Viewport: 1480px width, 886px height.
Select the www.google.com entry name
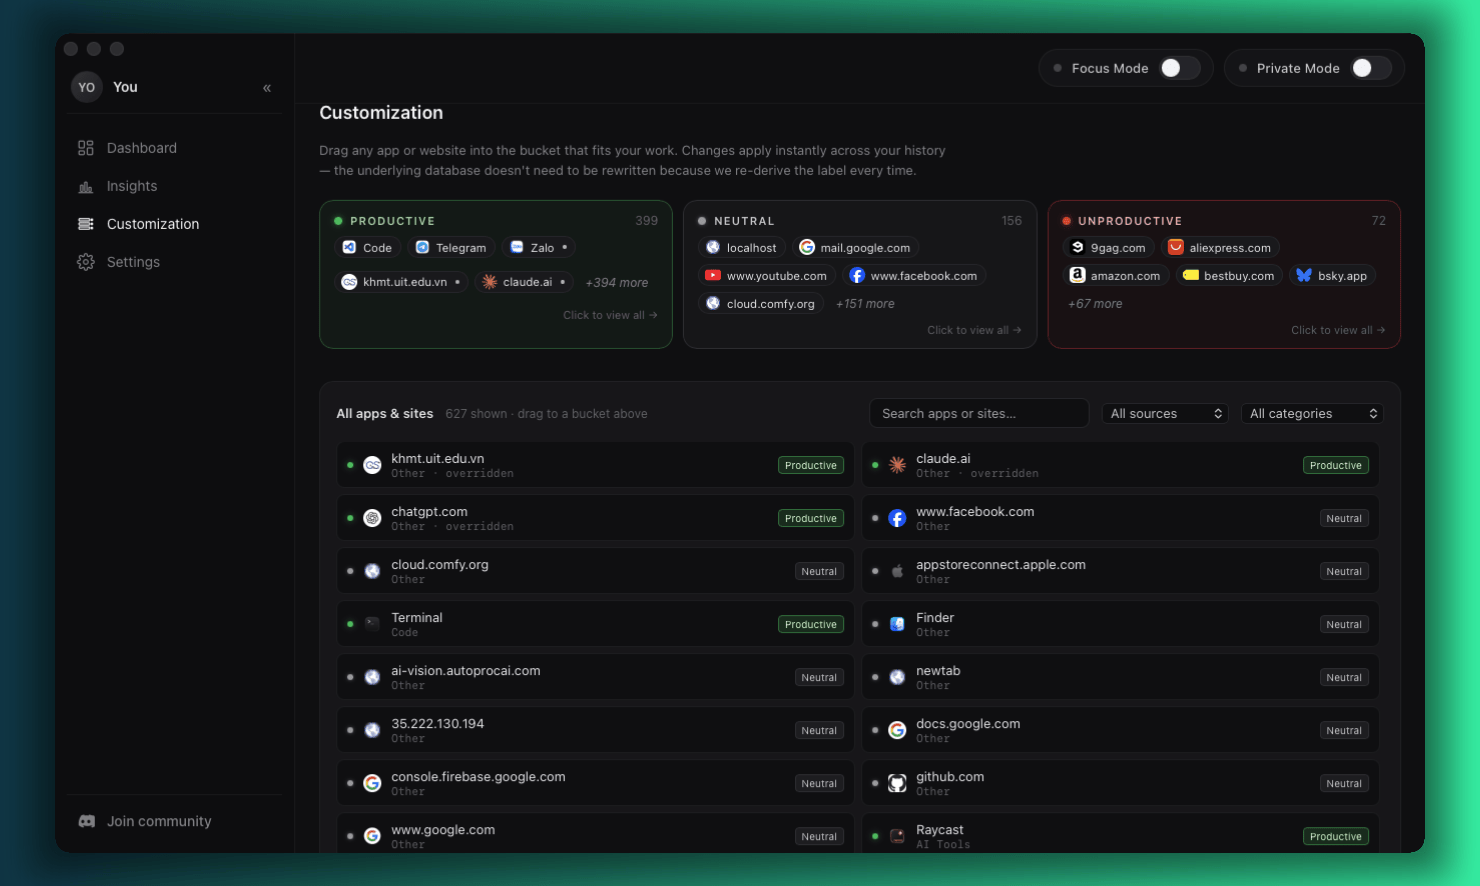(x=443, y=830)
